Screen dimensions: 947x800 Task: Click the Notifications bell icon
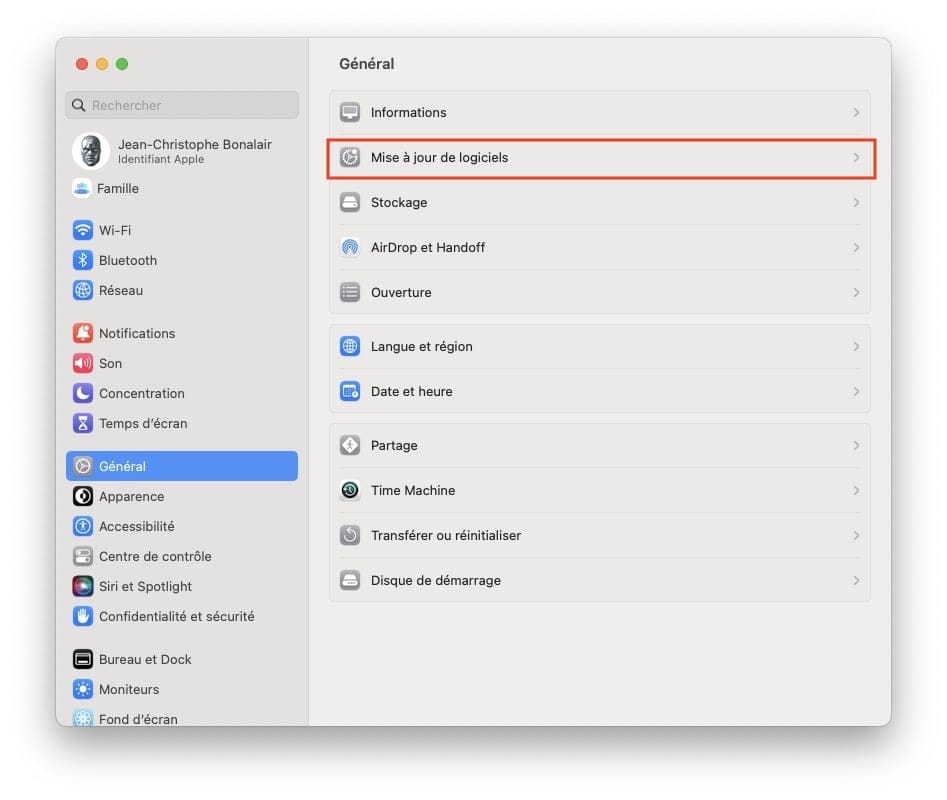coord(83,333)
